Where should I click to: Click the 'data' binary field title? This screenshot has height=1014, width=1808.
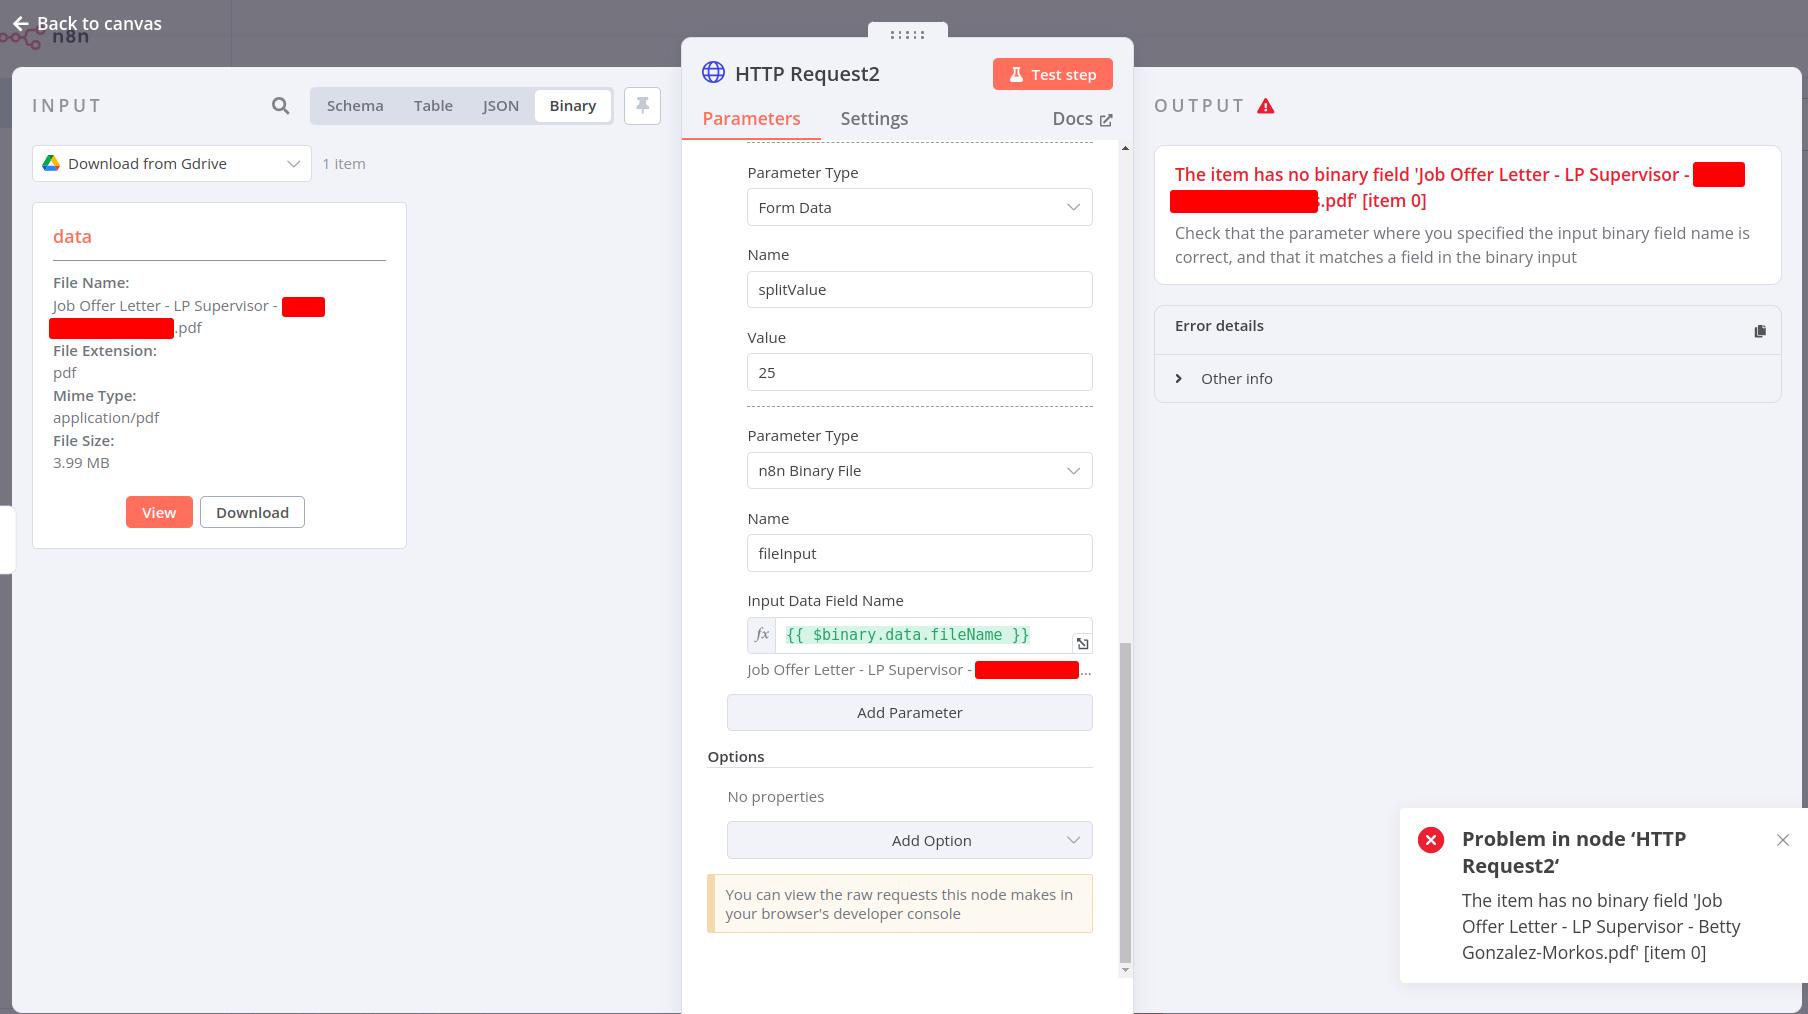[72, 236]
